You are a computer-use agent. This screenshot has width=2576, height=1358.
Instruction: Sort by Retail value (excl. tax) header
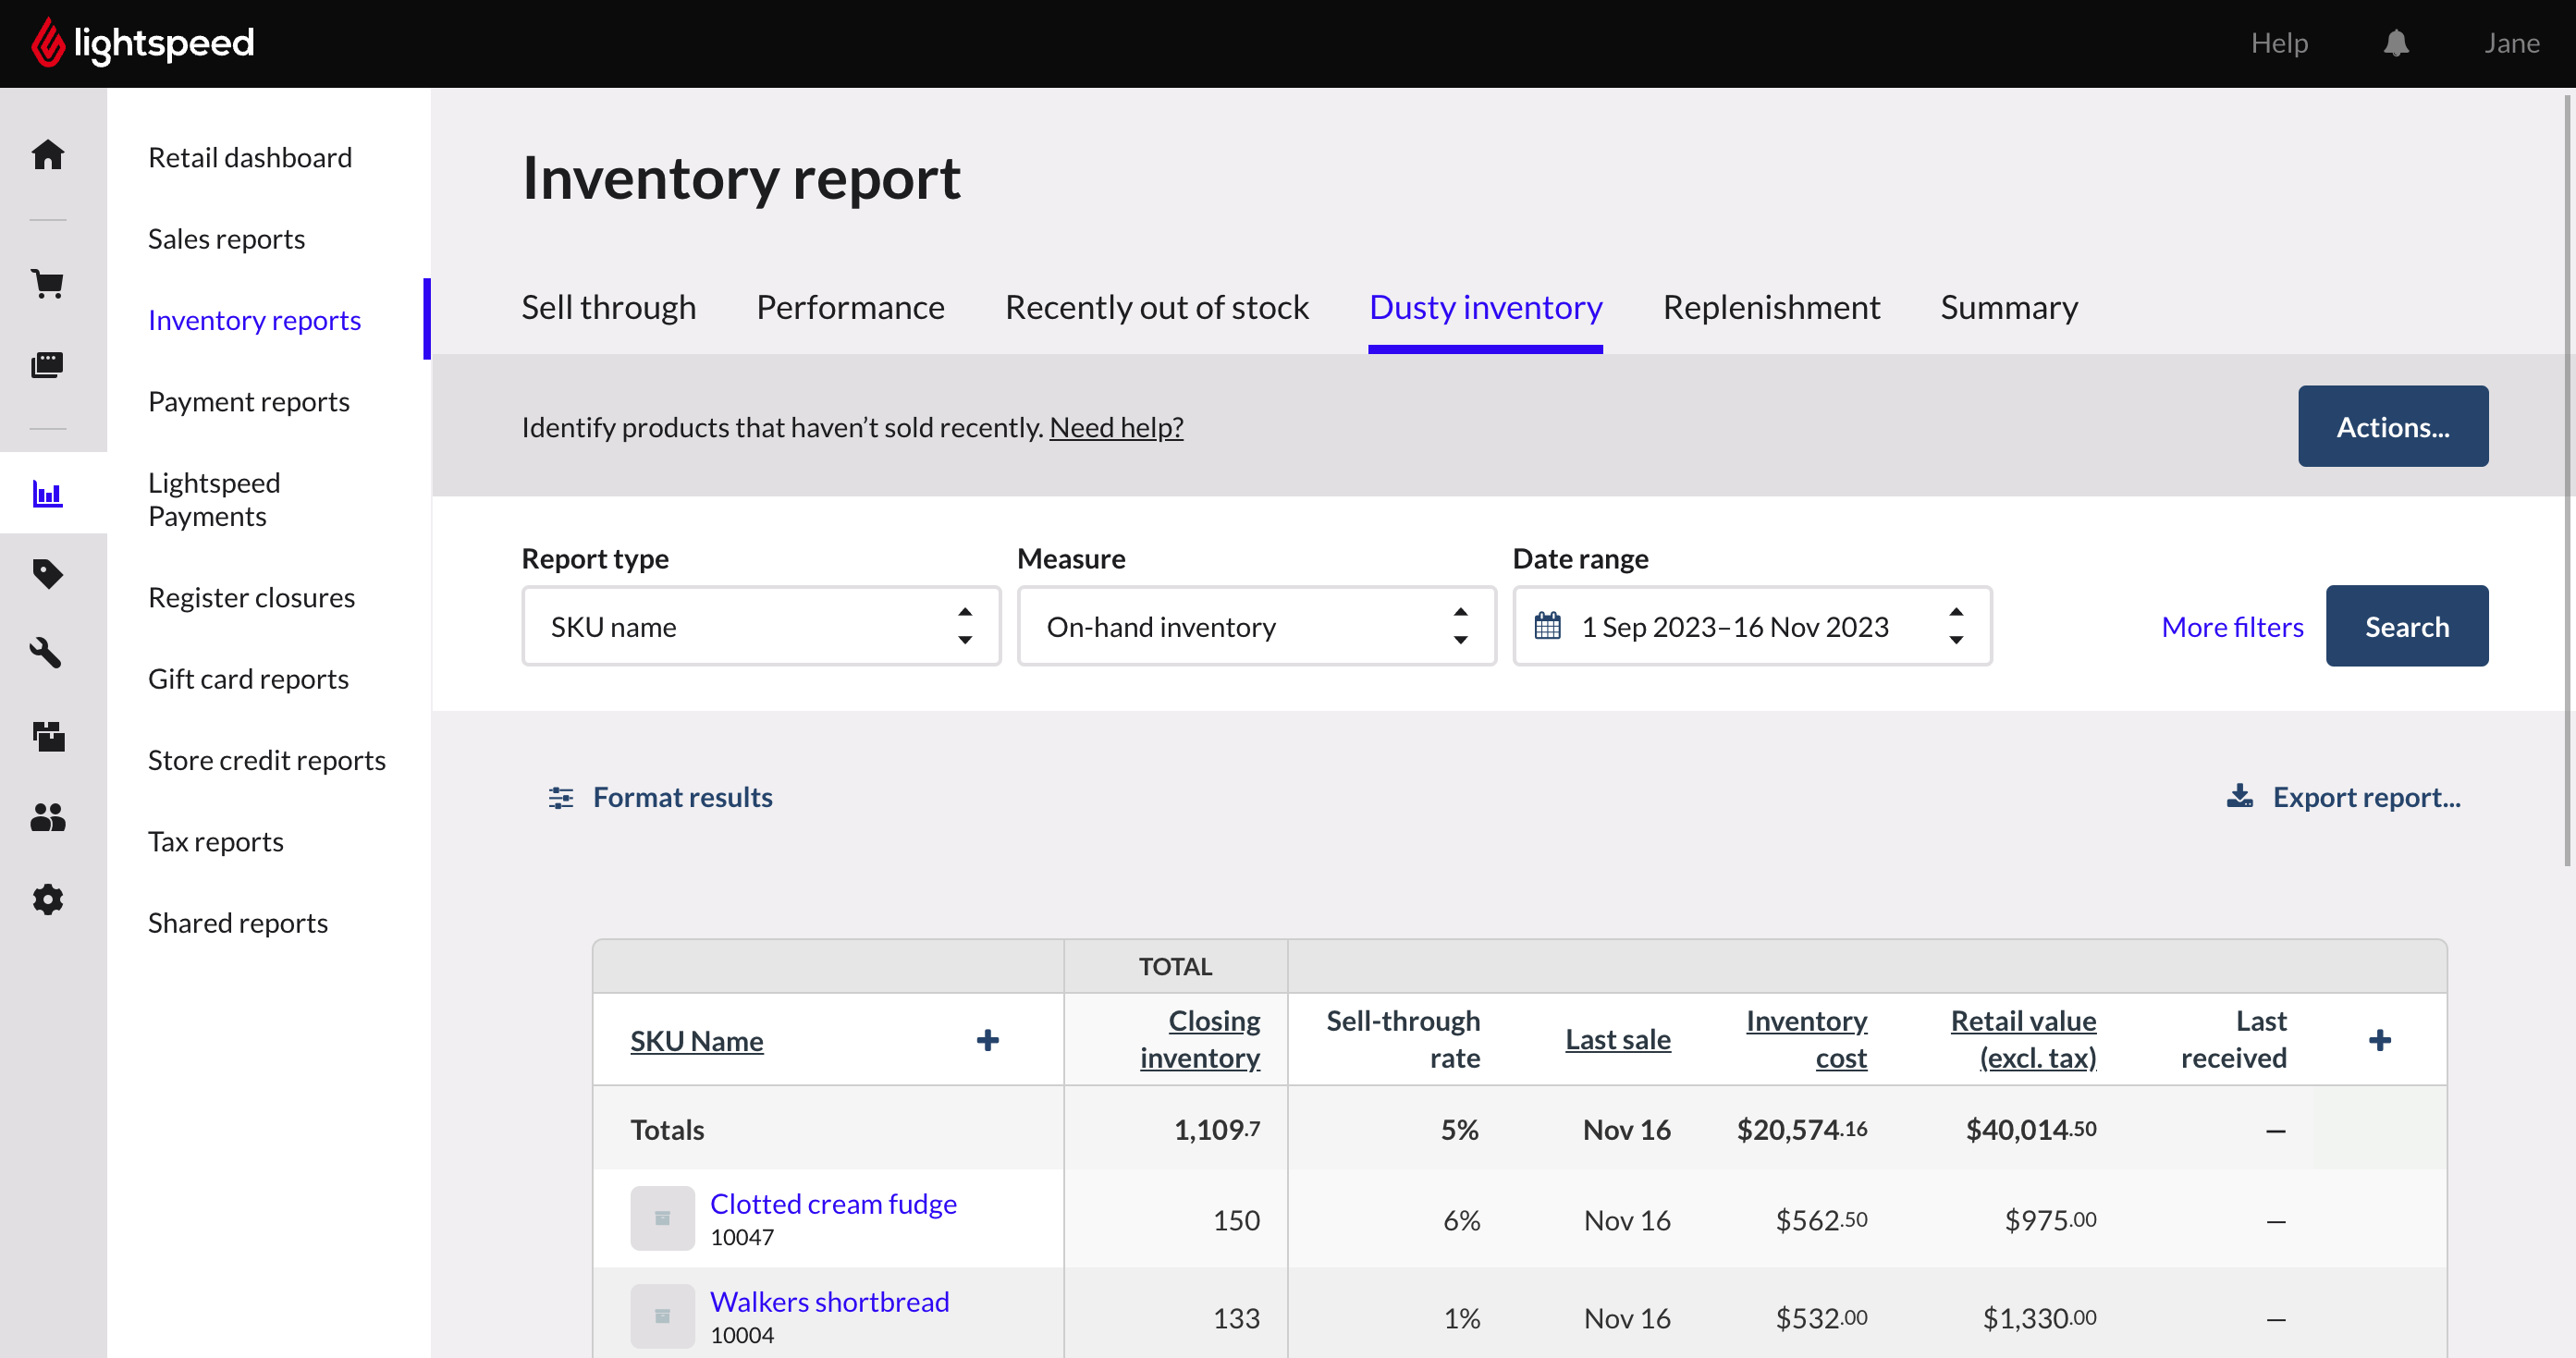(2023, 1039)
